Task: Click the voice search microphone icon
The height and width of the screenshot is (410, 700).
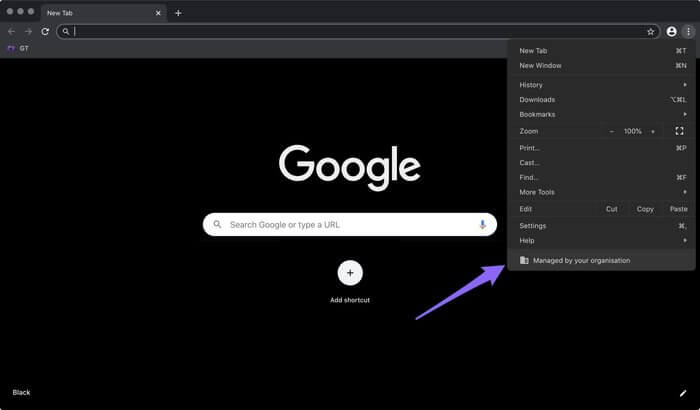Action: coord(482,225)
